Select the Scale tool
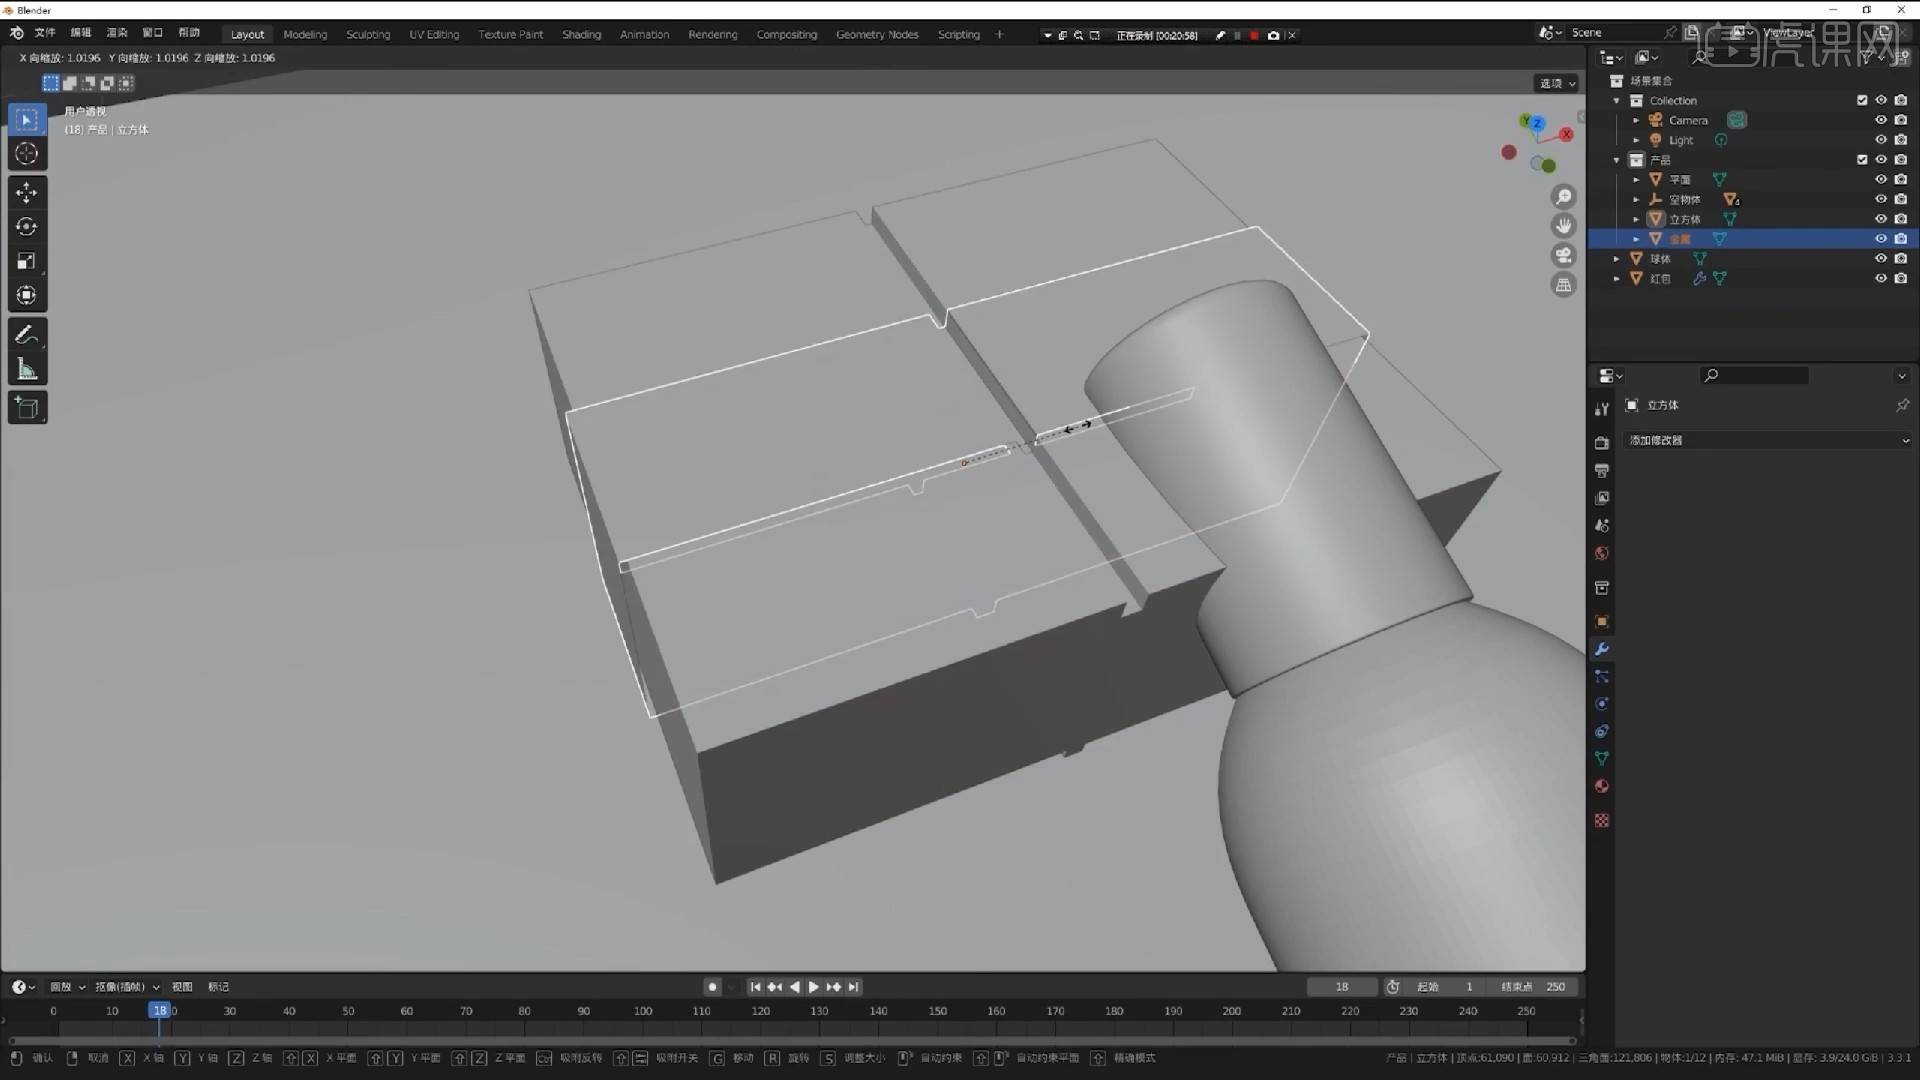This screenshot has width=1920, height=1080. tap(27, 261)
